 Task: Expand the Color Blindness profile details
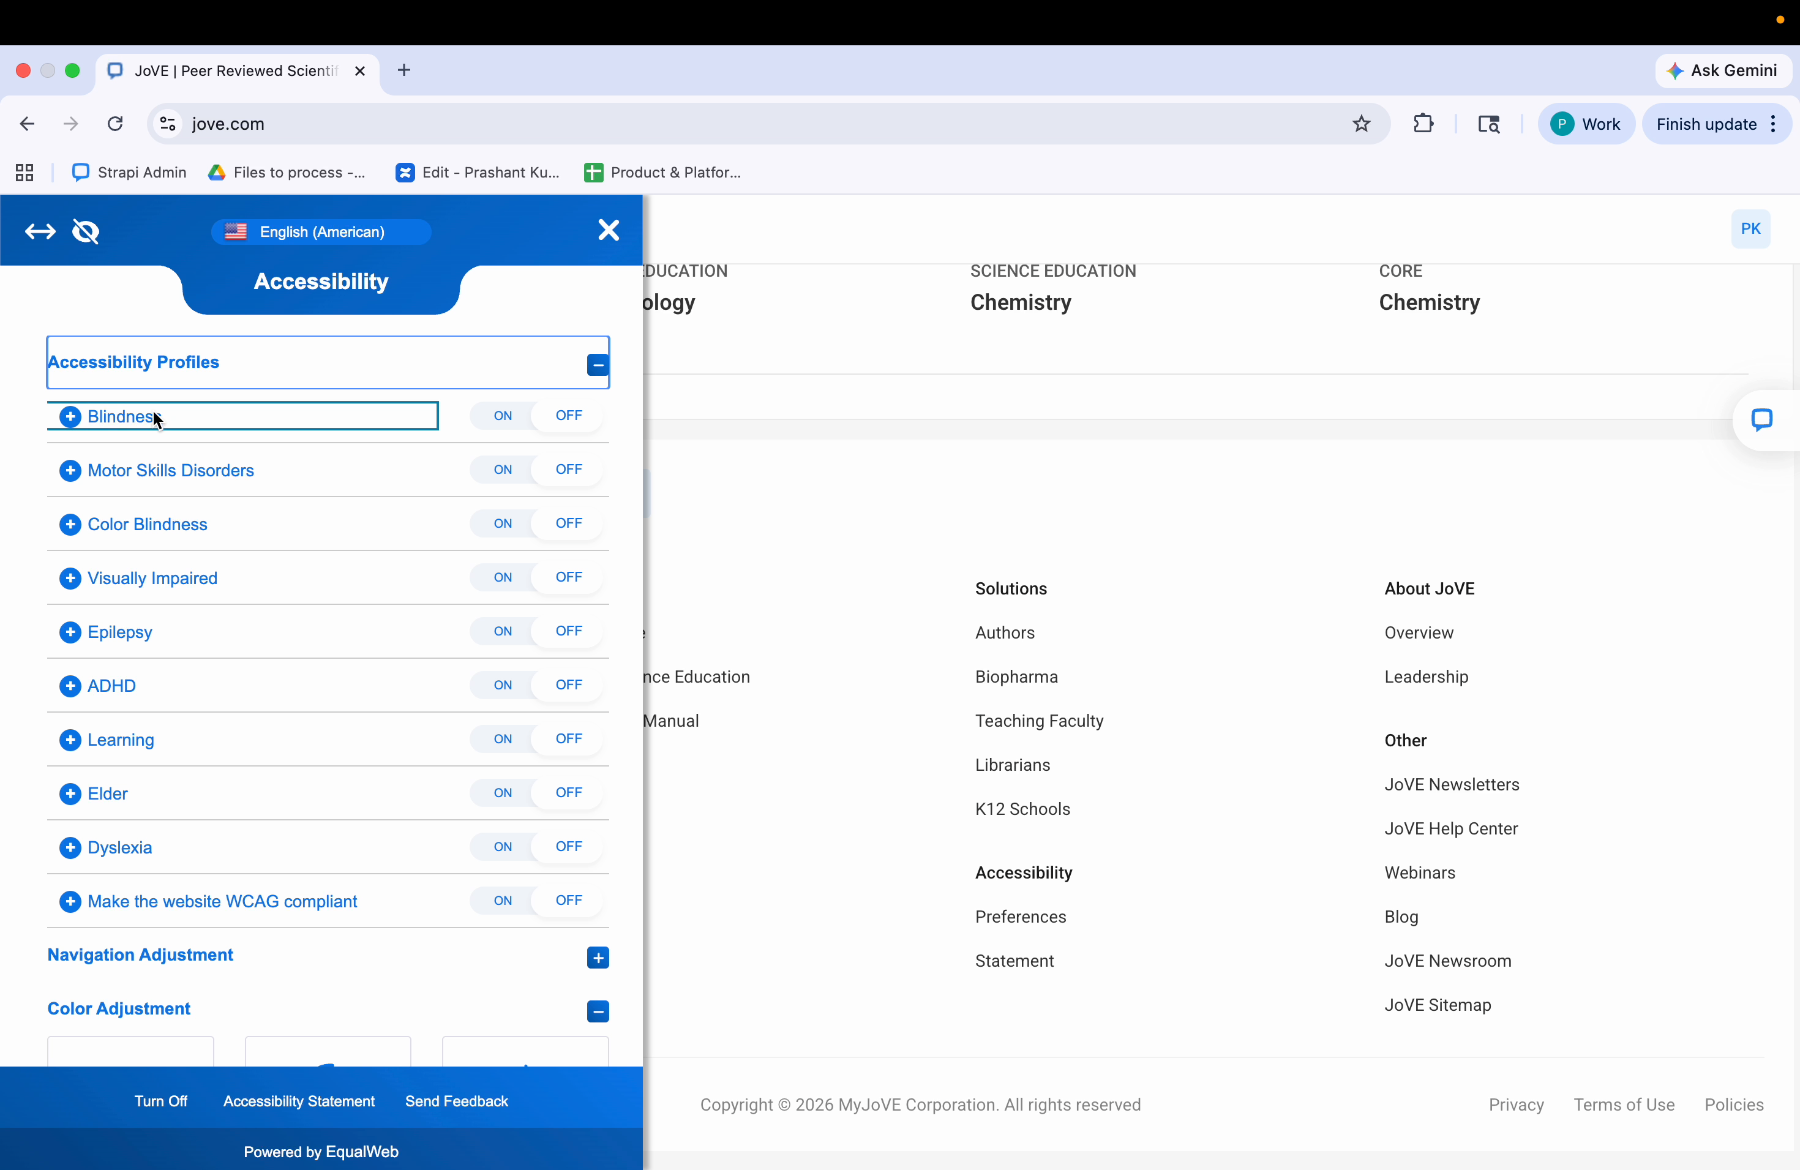70,524
